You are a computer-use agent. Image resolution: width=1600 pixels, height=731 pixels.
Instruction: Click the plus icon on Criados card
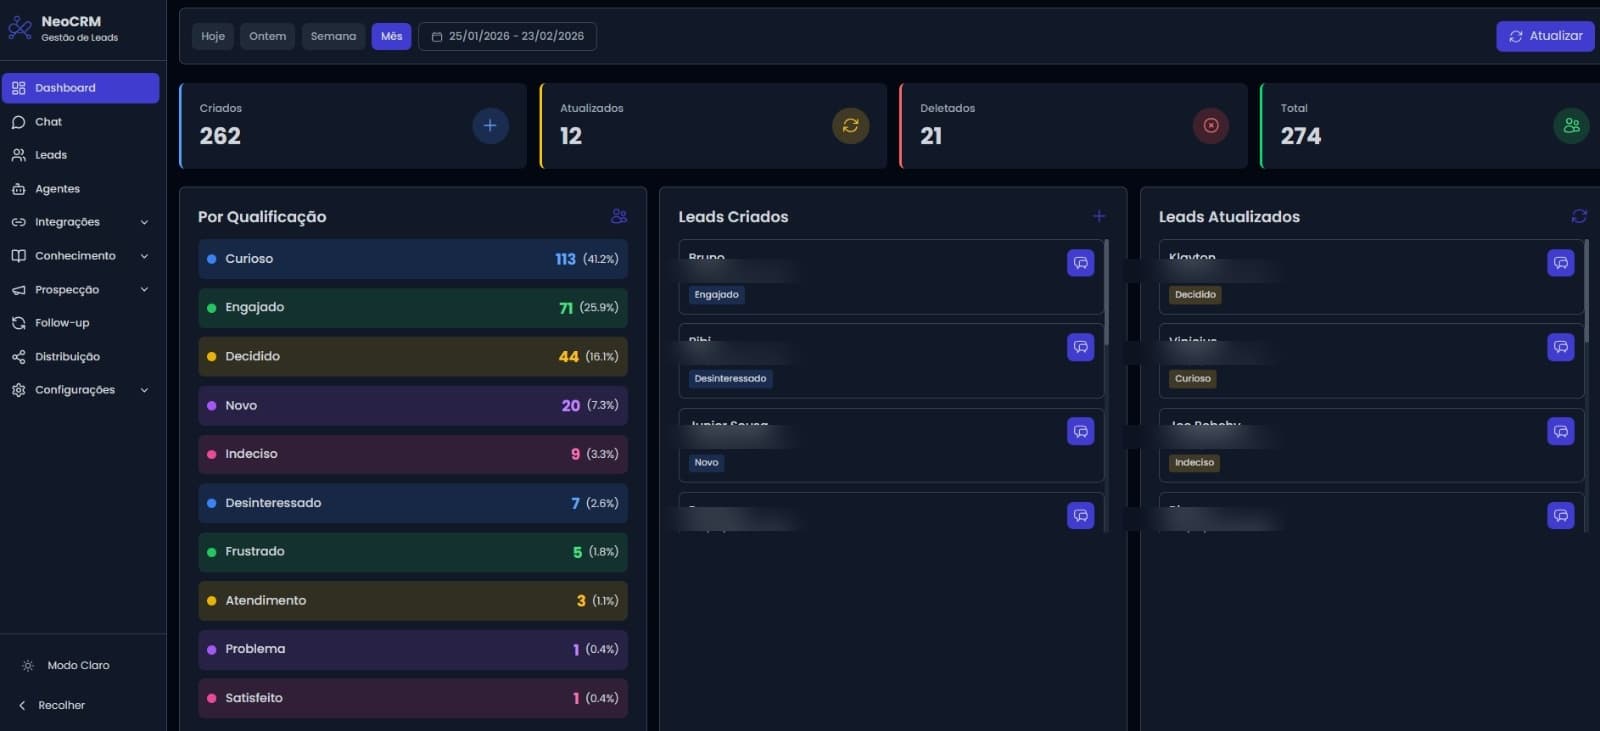click(490, 126)
